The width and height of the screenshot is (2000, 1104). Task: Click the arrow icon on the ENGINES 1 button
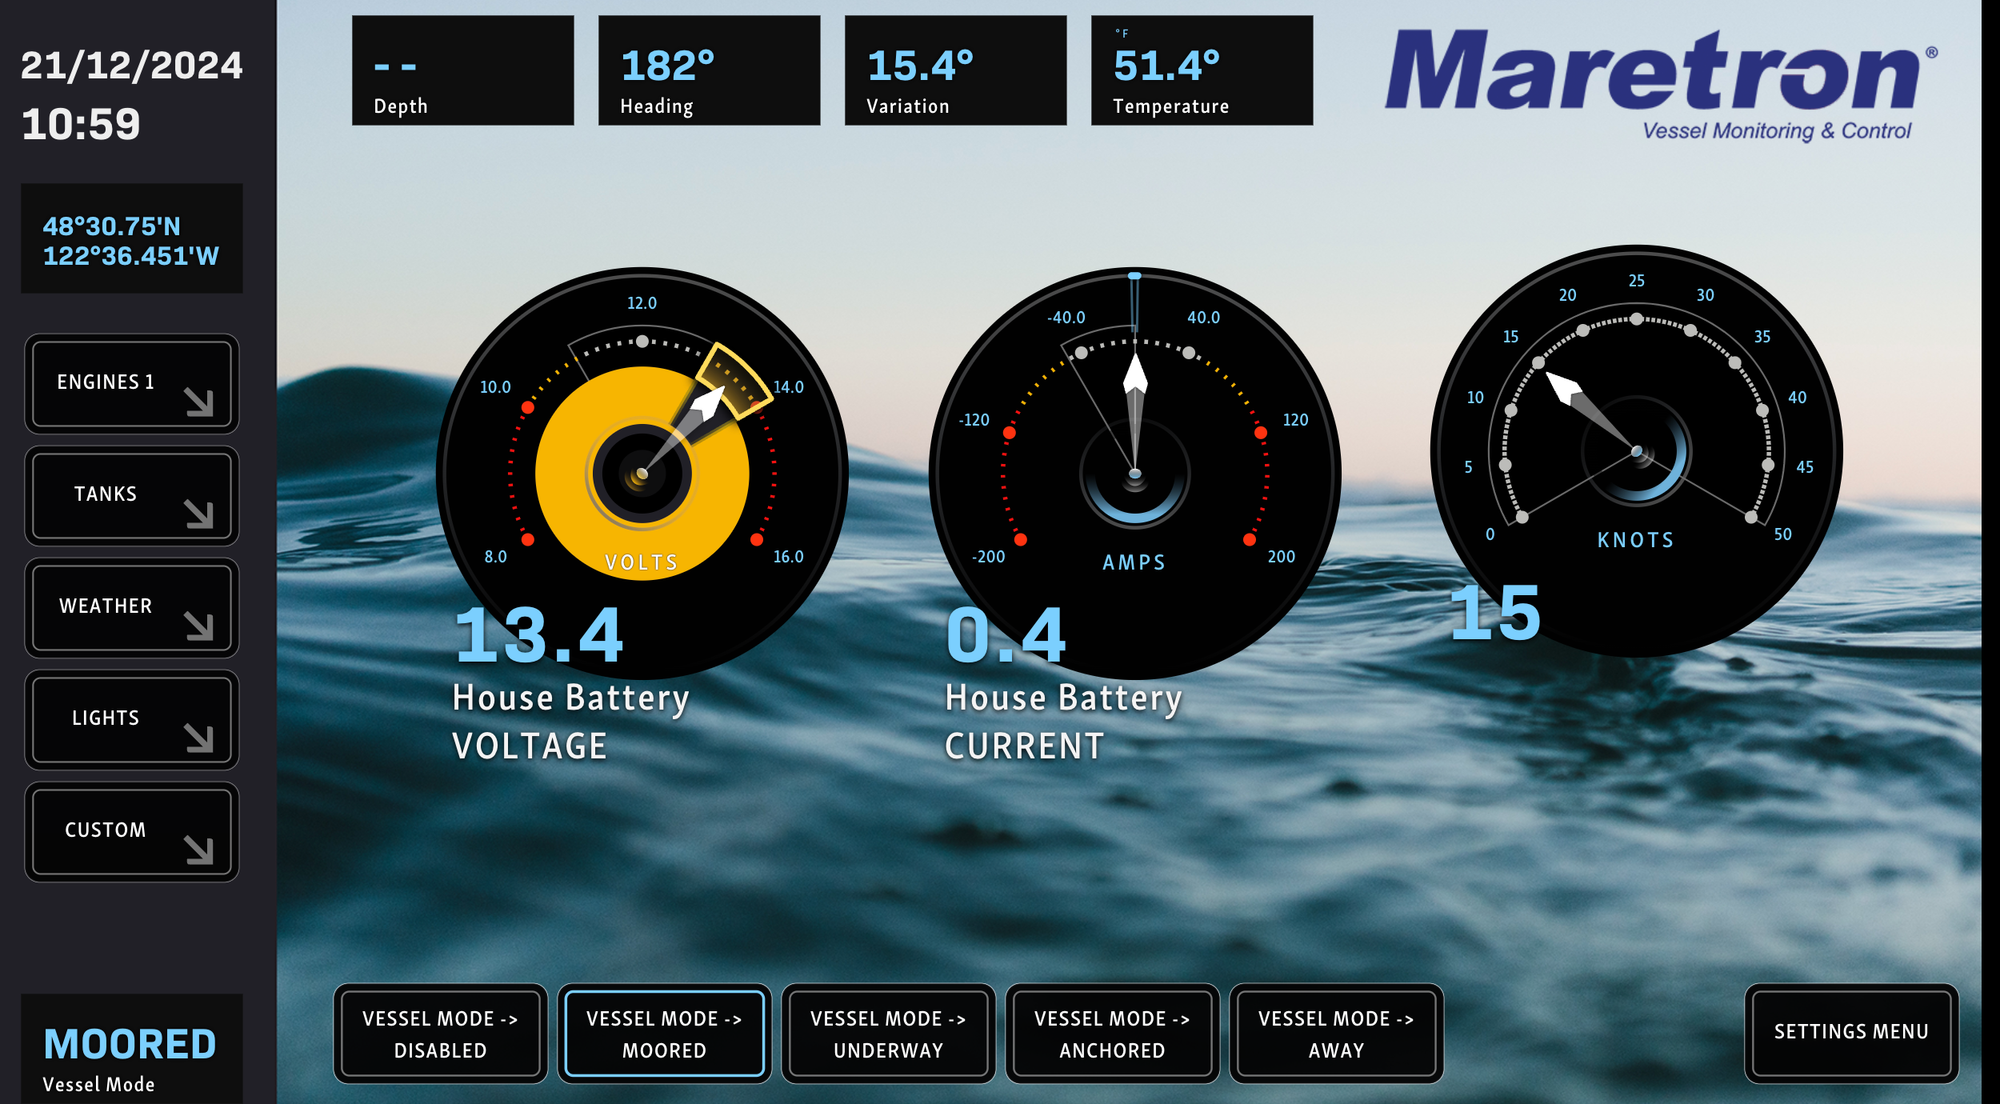point(199,402)
